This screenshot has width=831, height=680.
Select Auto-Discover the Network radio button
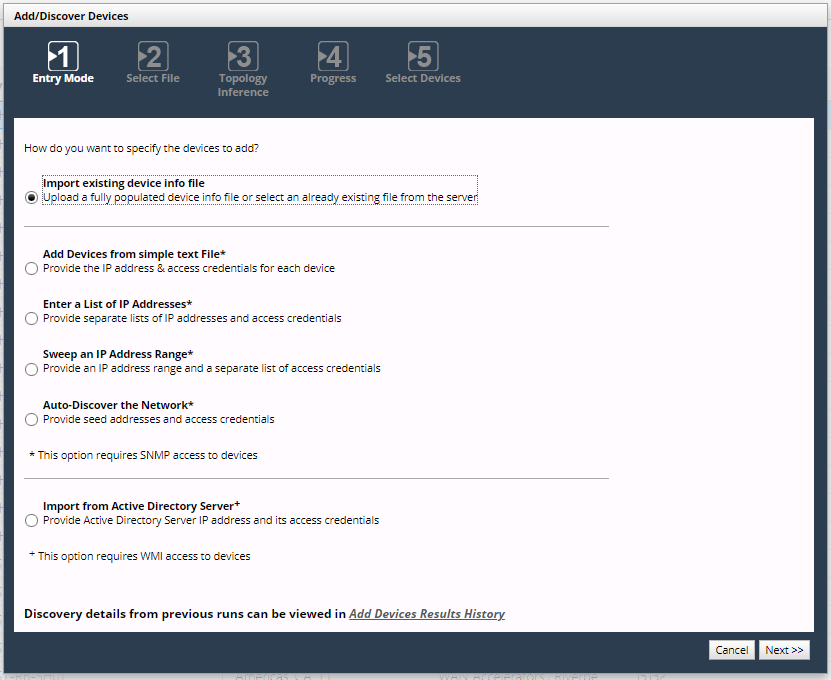click(x=32, y=420)
